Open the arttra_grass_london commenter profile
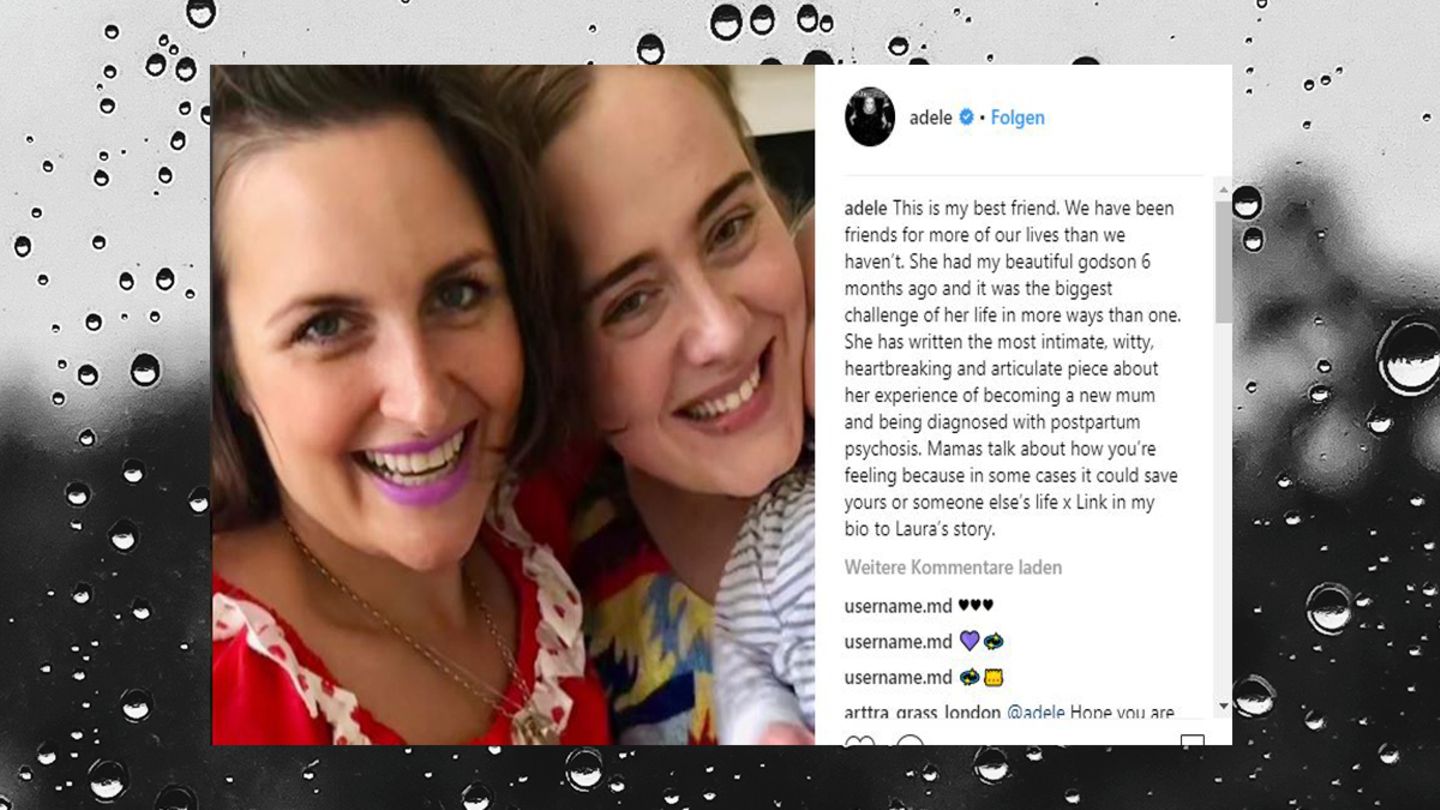Image resolution: width=1440 pixels, height=810 pixels. (x=922, y=713)
